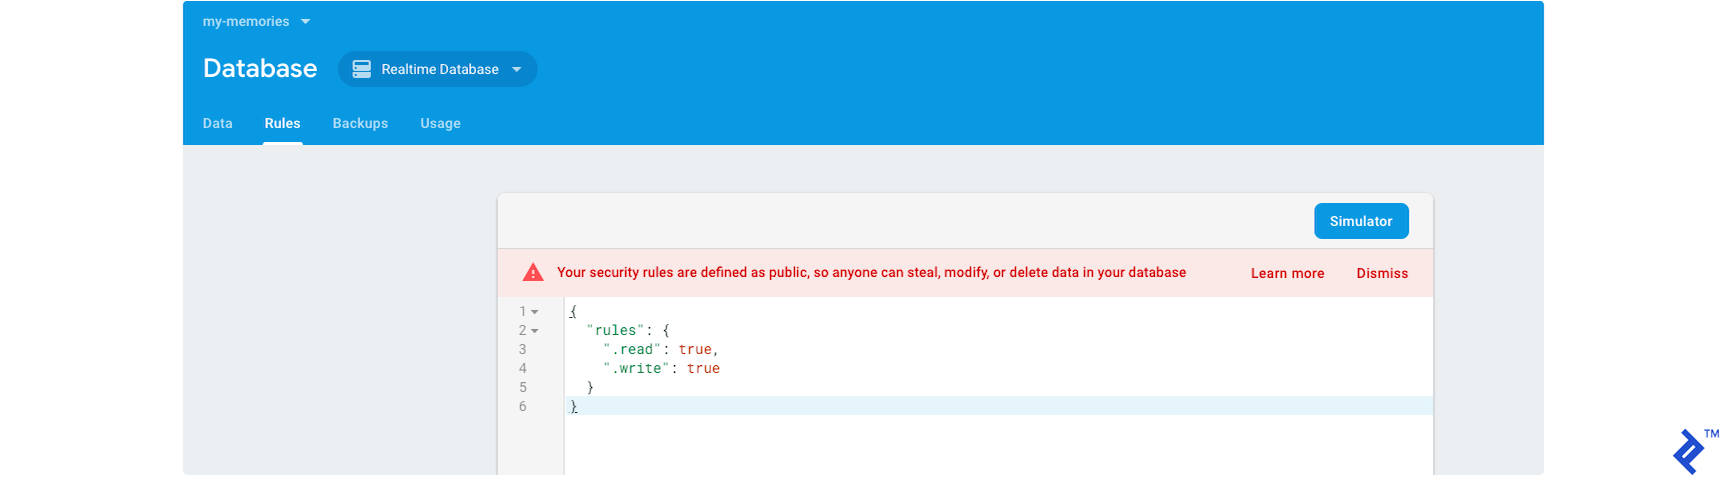The image size is (1720, 481).
Task: Place cursor on the .read true value
Action: pos(695,350)
